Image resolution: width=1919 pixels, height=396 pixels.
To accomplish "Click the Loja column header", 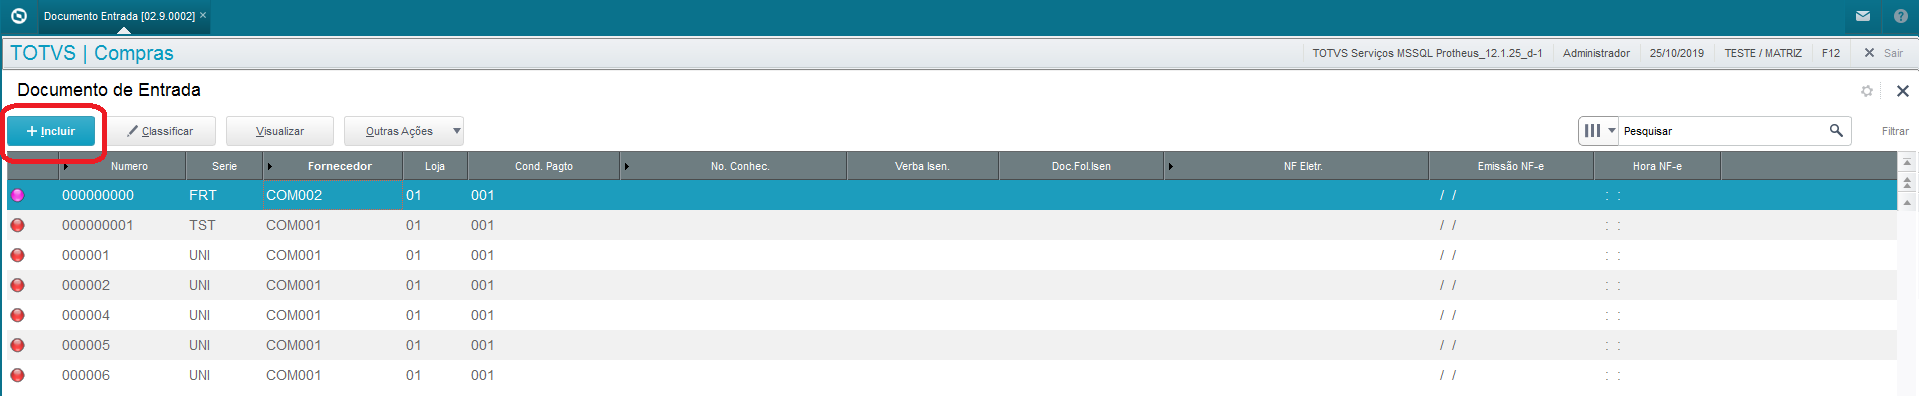I will [x=434, y=166].
